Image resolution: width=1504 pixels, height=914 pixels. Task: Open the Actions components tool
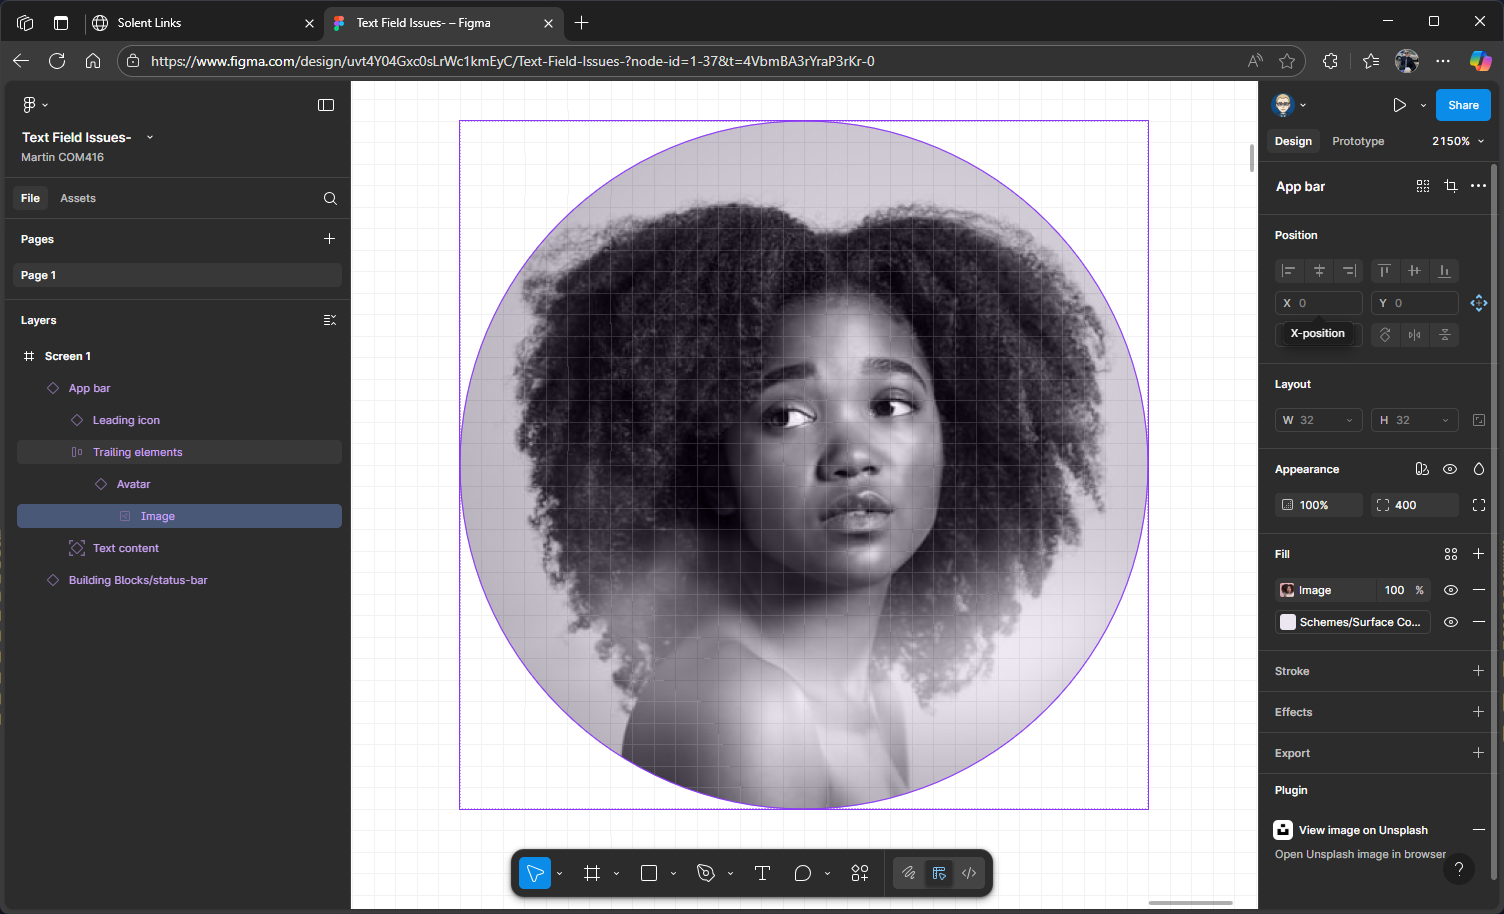click(860, 873)
